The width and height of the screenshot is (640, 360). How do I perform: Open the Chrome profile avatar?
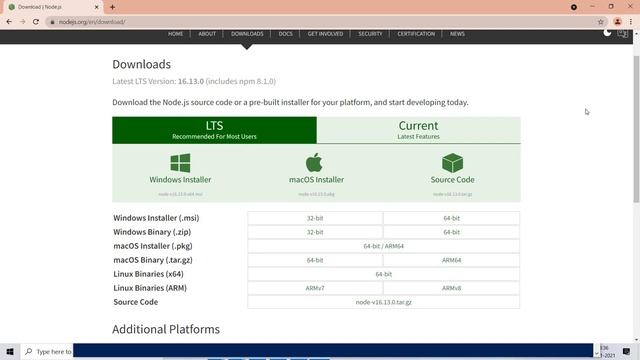pos(618,22)
